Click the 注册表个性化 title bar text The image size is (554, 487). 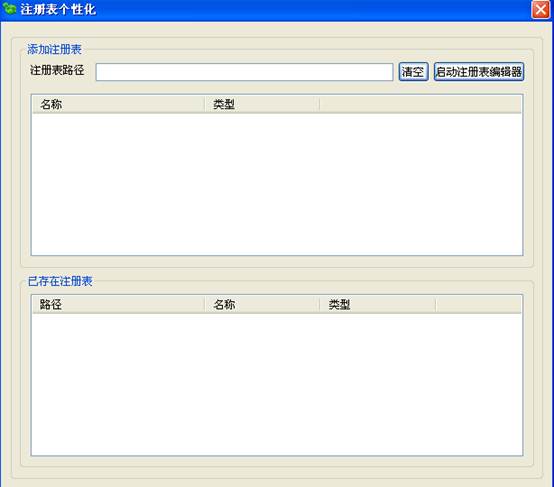(x=58, y=9)
